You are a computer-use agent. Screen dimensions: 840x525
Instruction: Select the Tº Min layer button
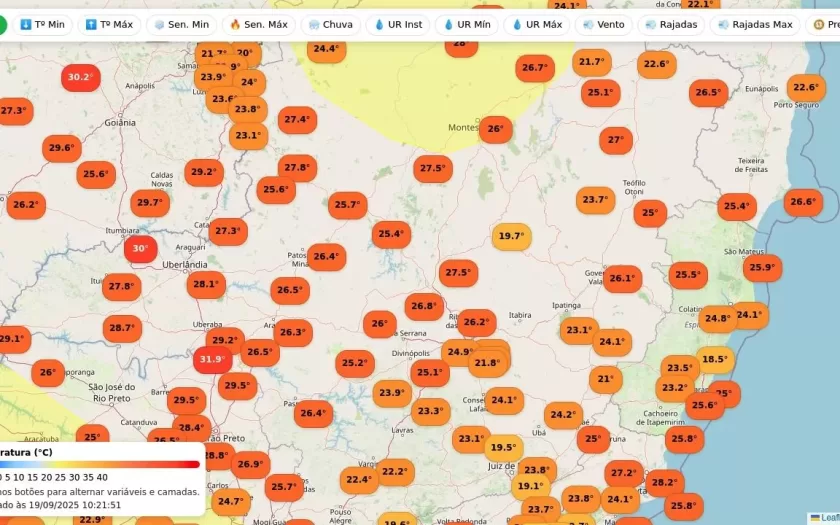(x=42, y=24)
